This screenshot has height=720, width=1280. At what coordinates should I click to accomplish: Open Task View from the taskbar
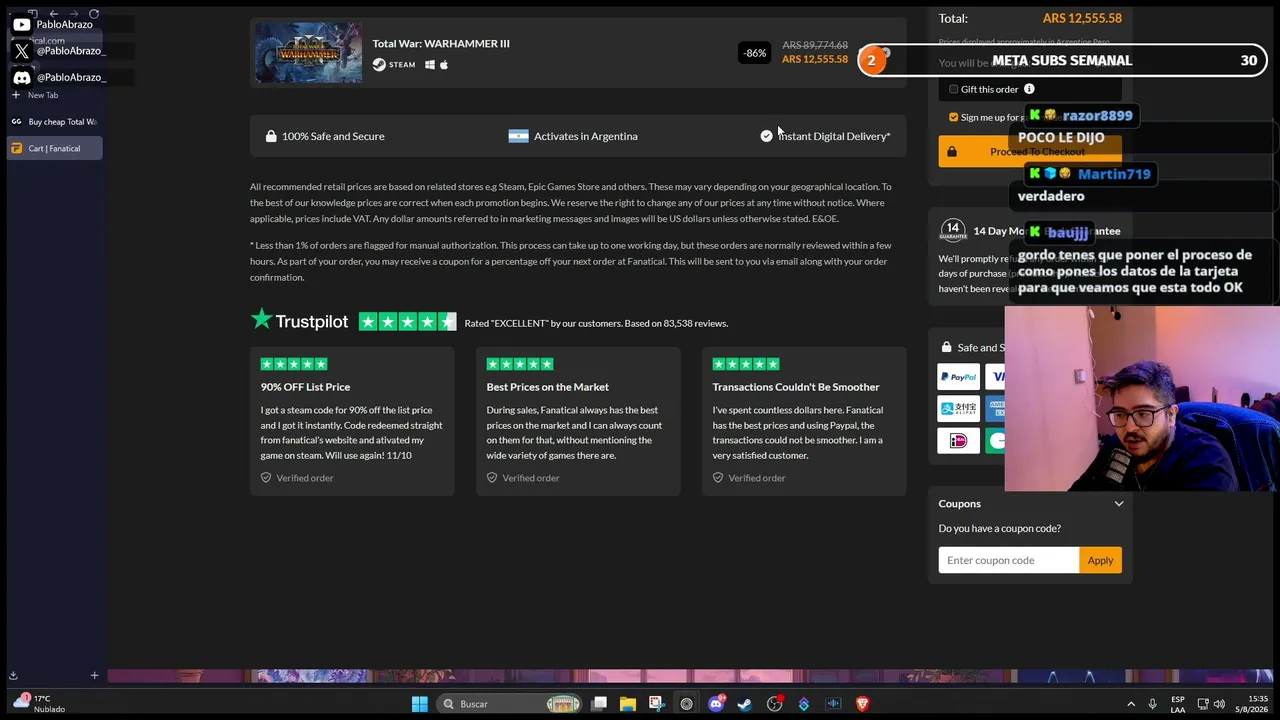(x=599, y=704)
